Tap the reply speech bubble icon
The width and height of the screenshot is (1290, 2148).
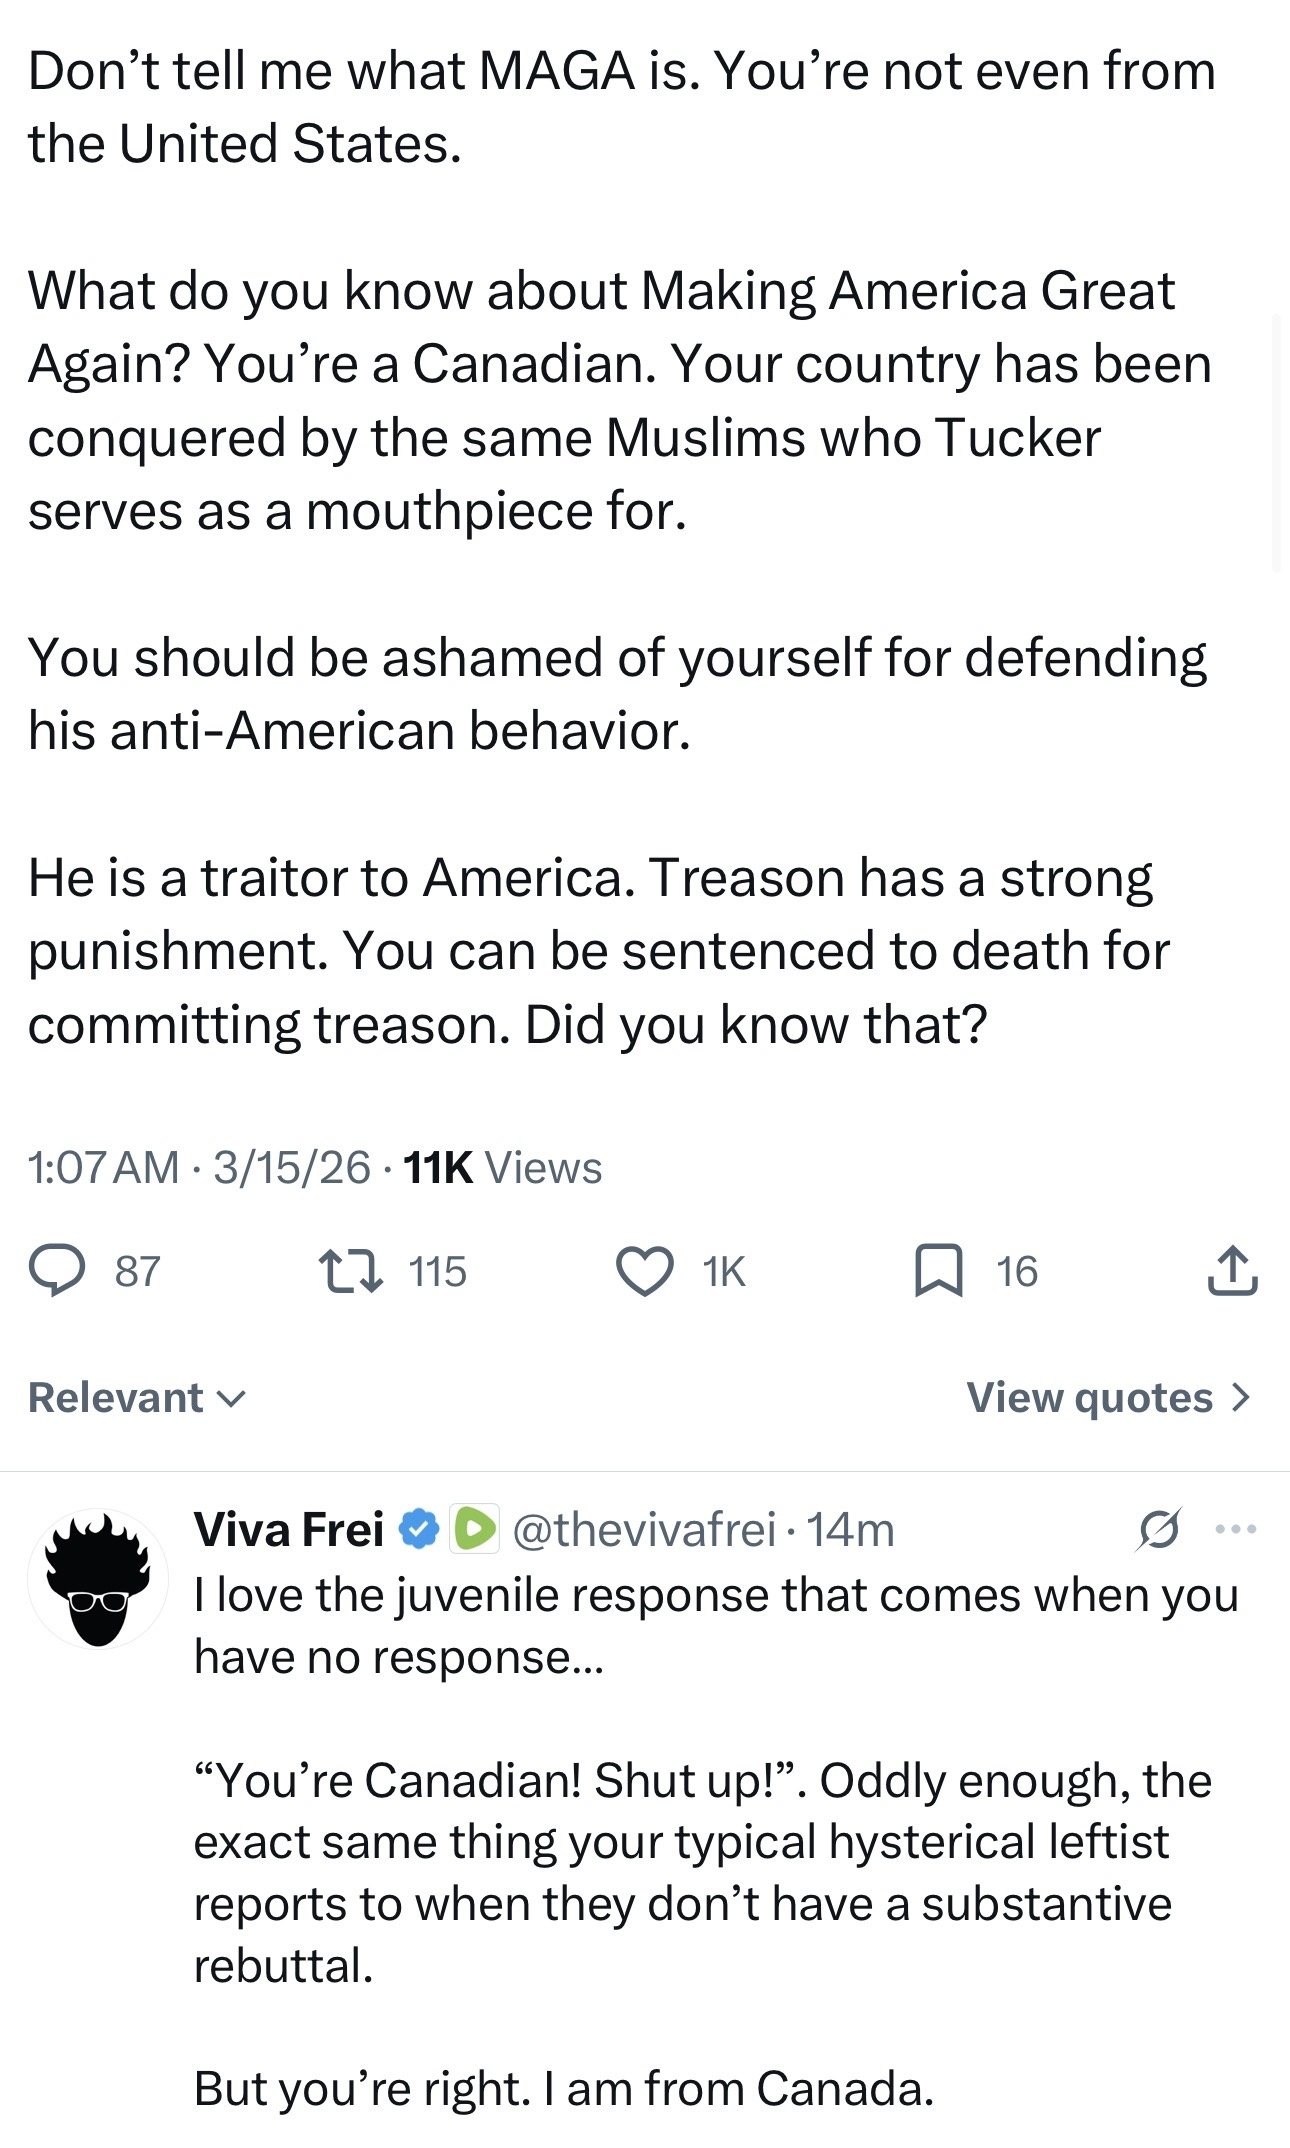[57, 1270]
